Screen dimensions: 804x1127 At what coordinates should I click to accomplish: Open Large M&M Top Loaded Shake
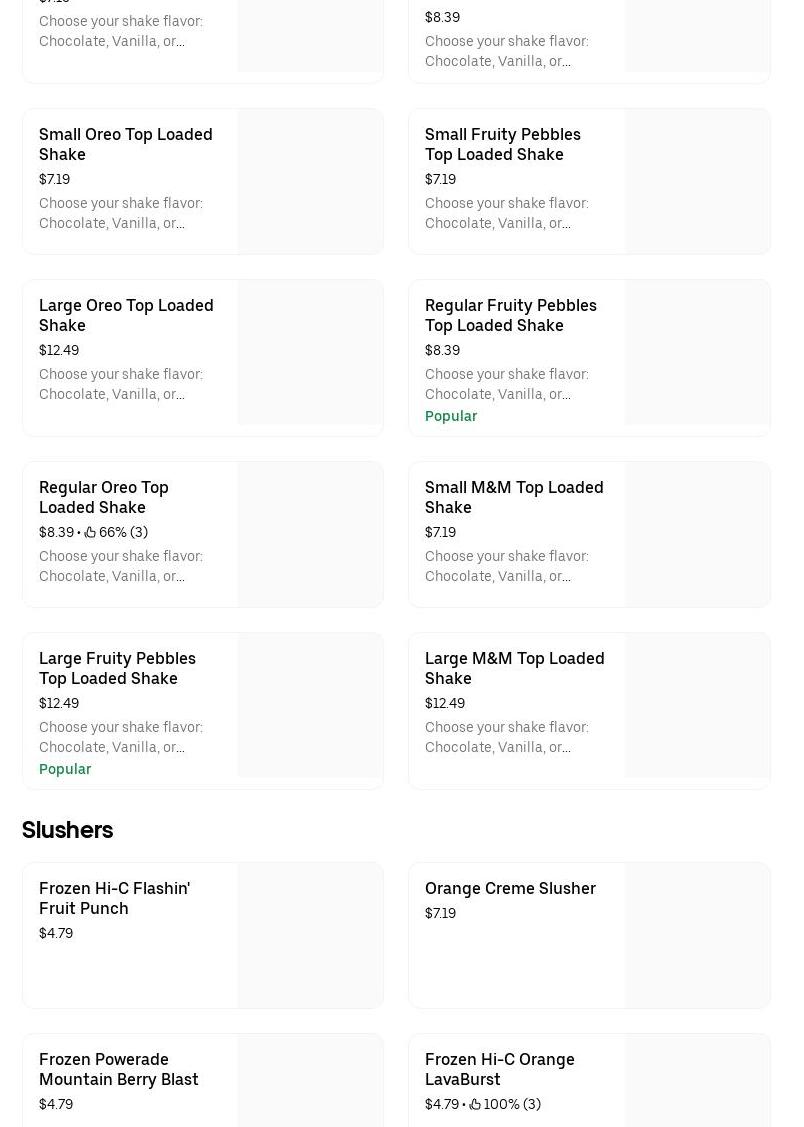click(589, 711)
